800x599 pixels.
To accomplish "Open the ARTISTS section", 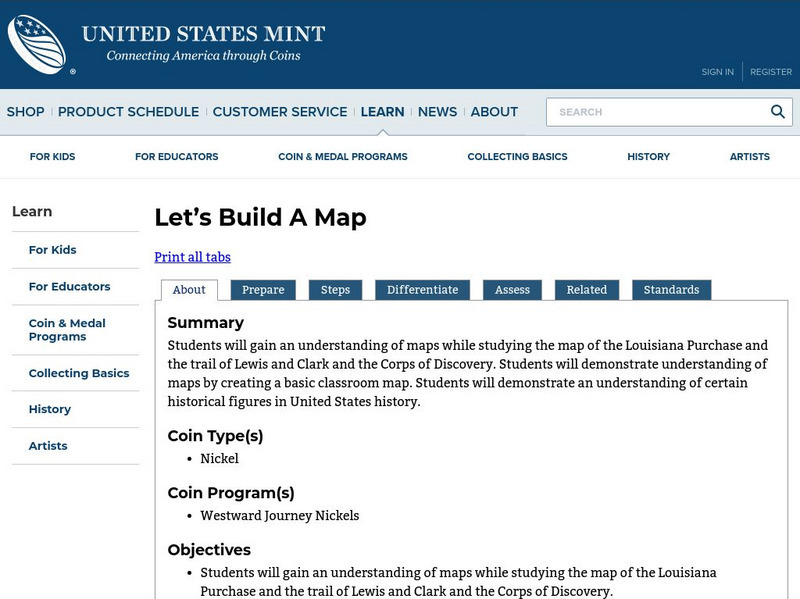I will coord(750,156).
